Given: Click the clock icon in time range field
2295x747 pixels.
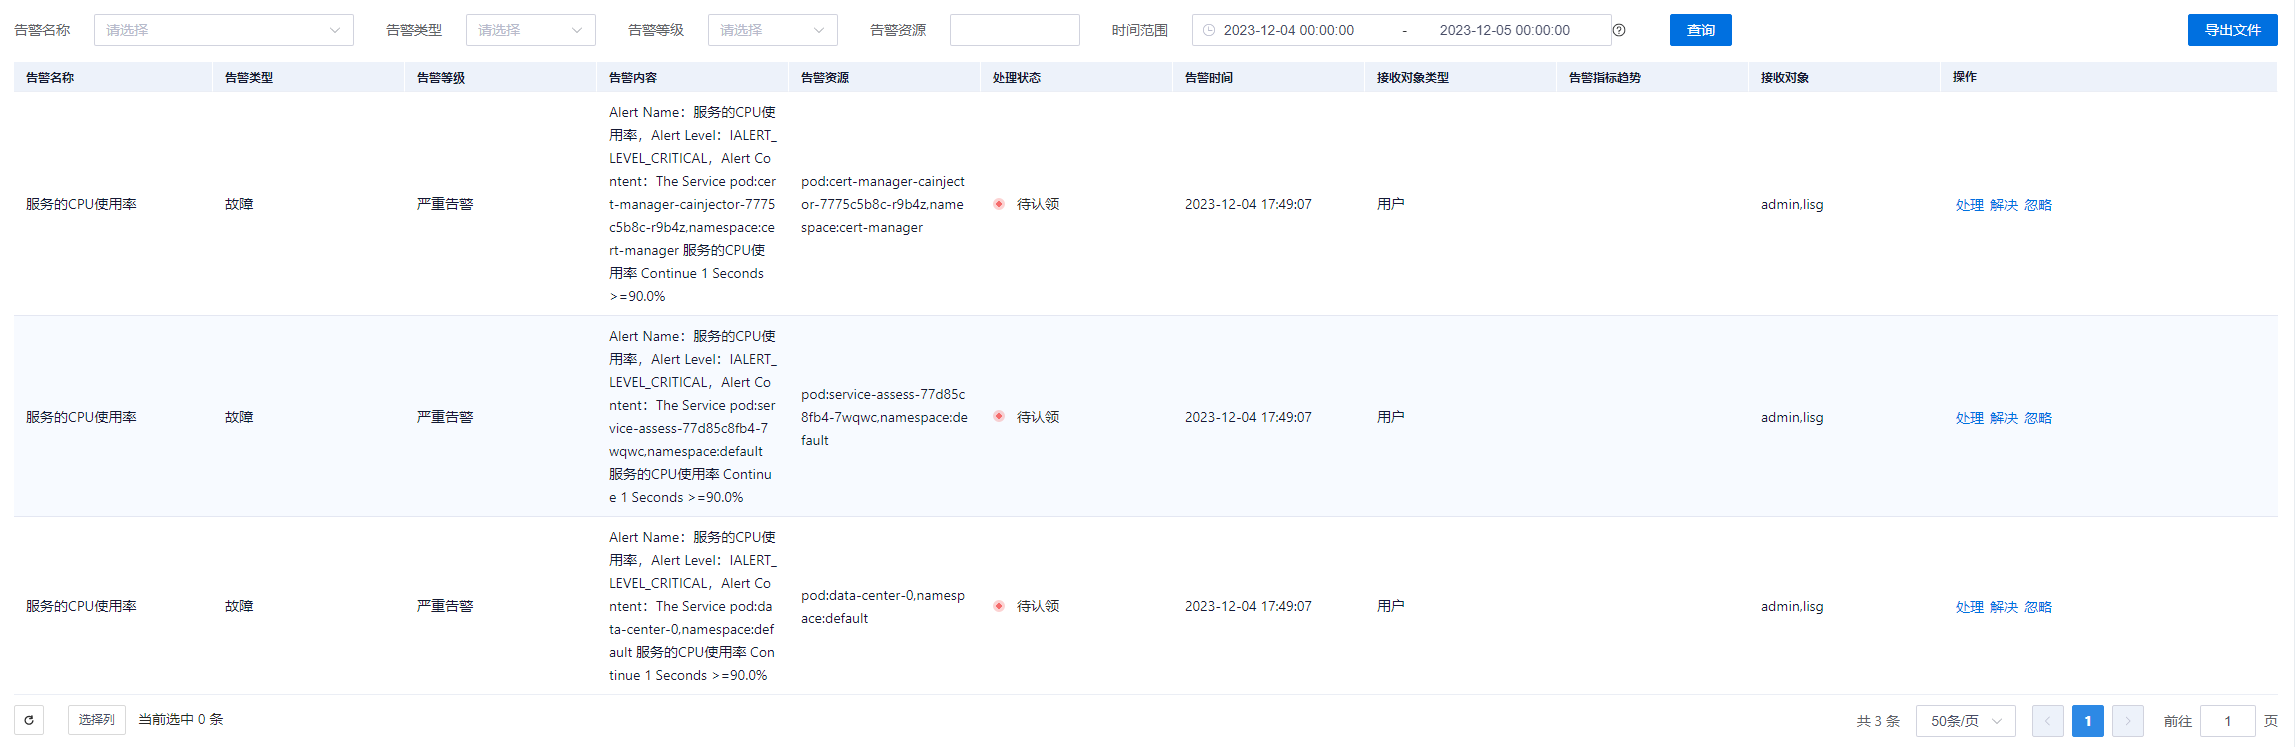Looking at the screenshot, I should pos(1209,30).
